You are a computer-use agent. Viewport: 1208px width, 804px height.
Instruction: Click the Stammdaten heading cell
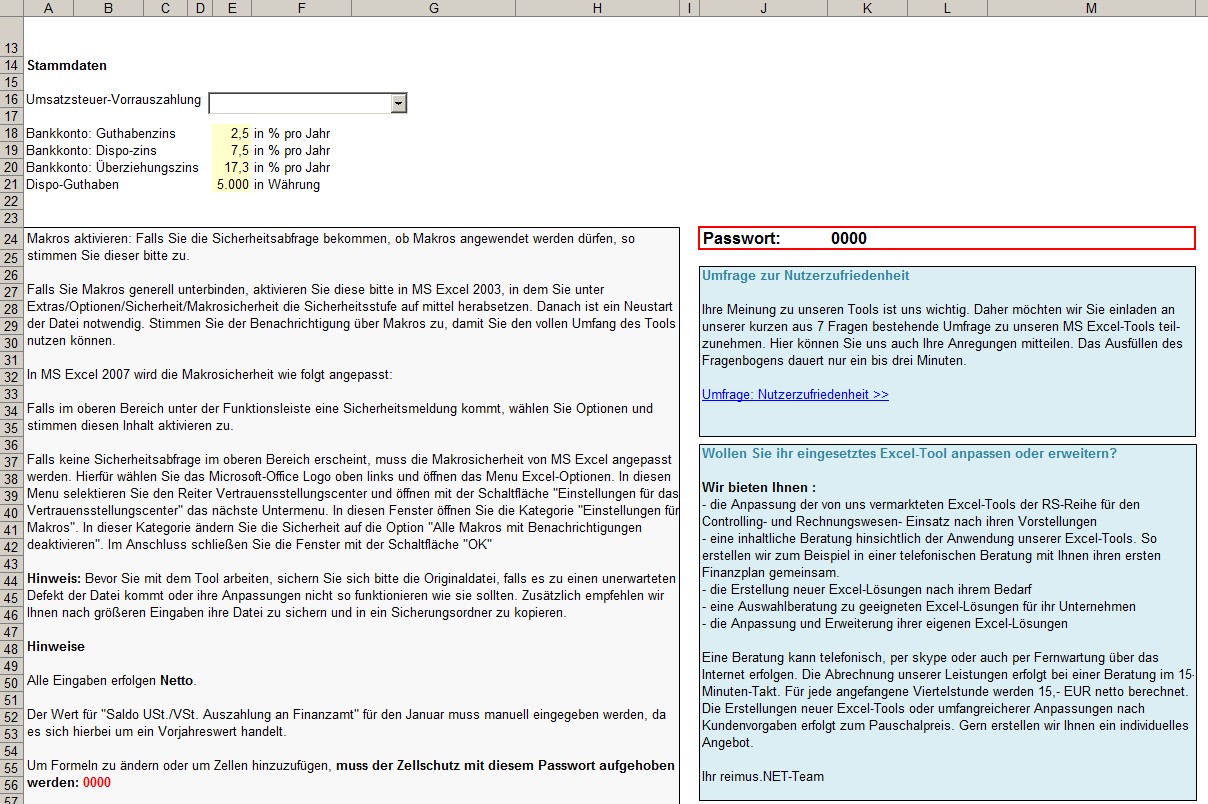66,66
